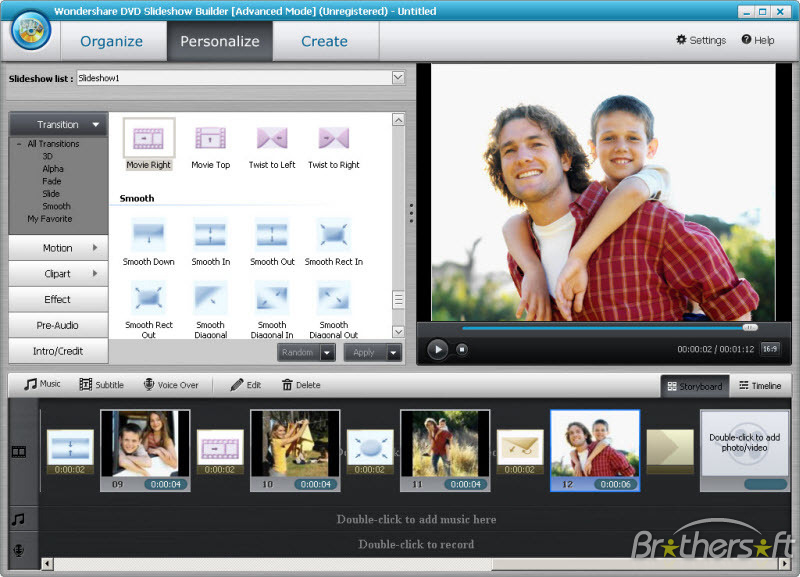Click the Apply transition button
800x577 pixels.
click(365, 353)
